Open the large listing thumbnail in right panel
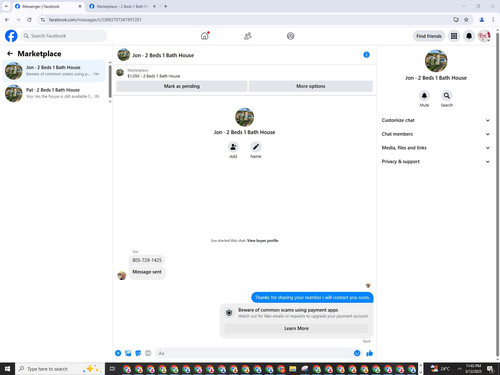Screen dimensions: 500x375 click(436, 61)
